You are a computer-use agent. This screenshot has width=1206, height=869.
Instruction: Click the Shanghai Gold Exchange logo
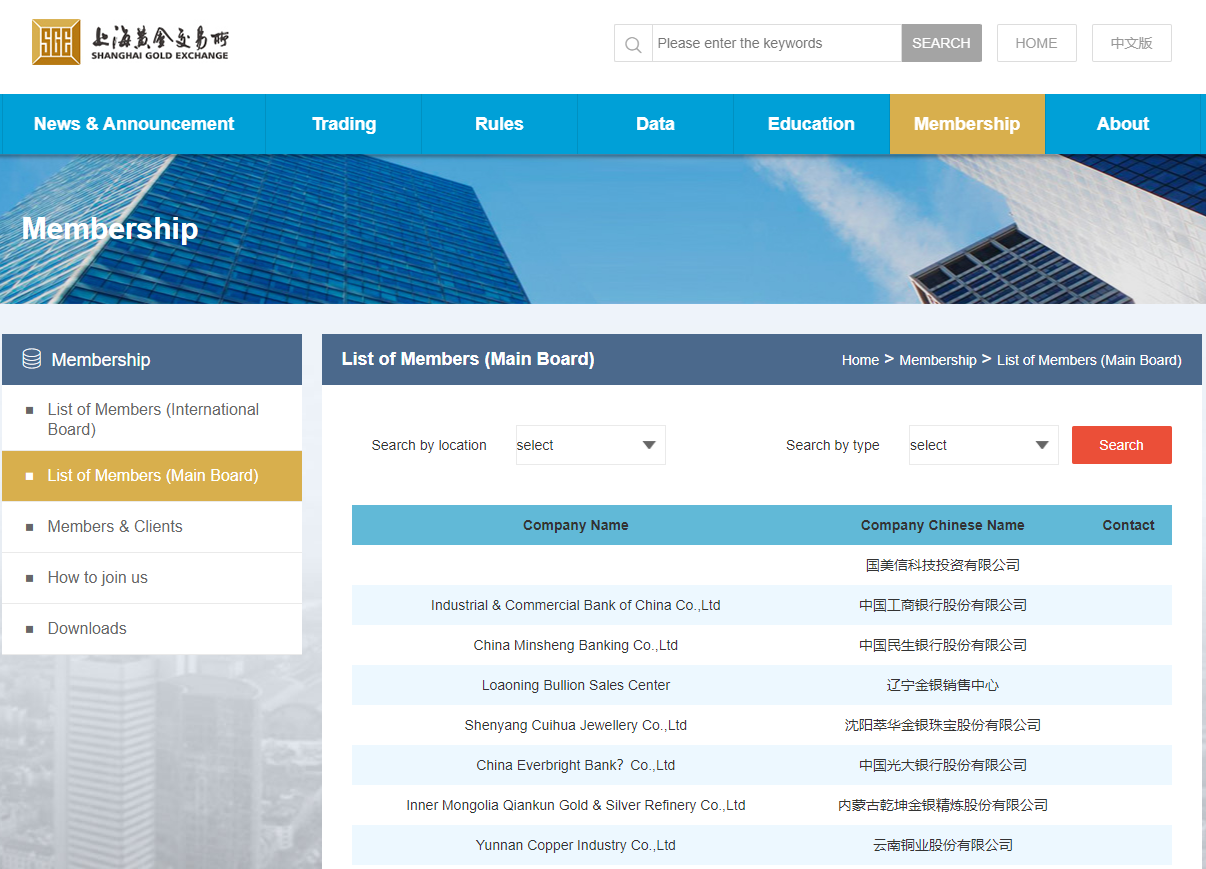[131, 42]
